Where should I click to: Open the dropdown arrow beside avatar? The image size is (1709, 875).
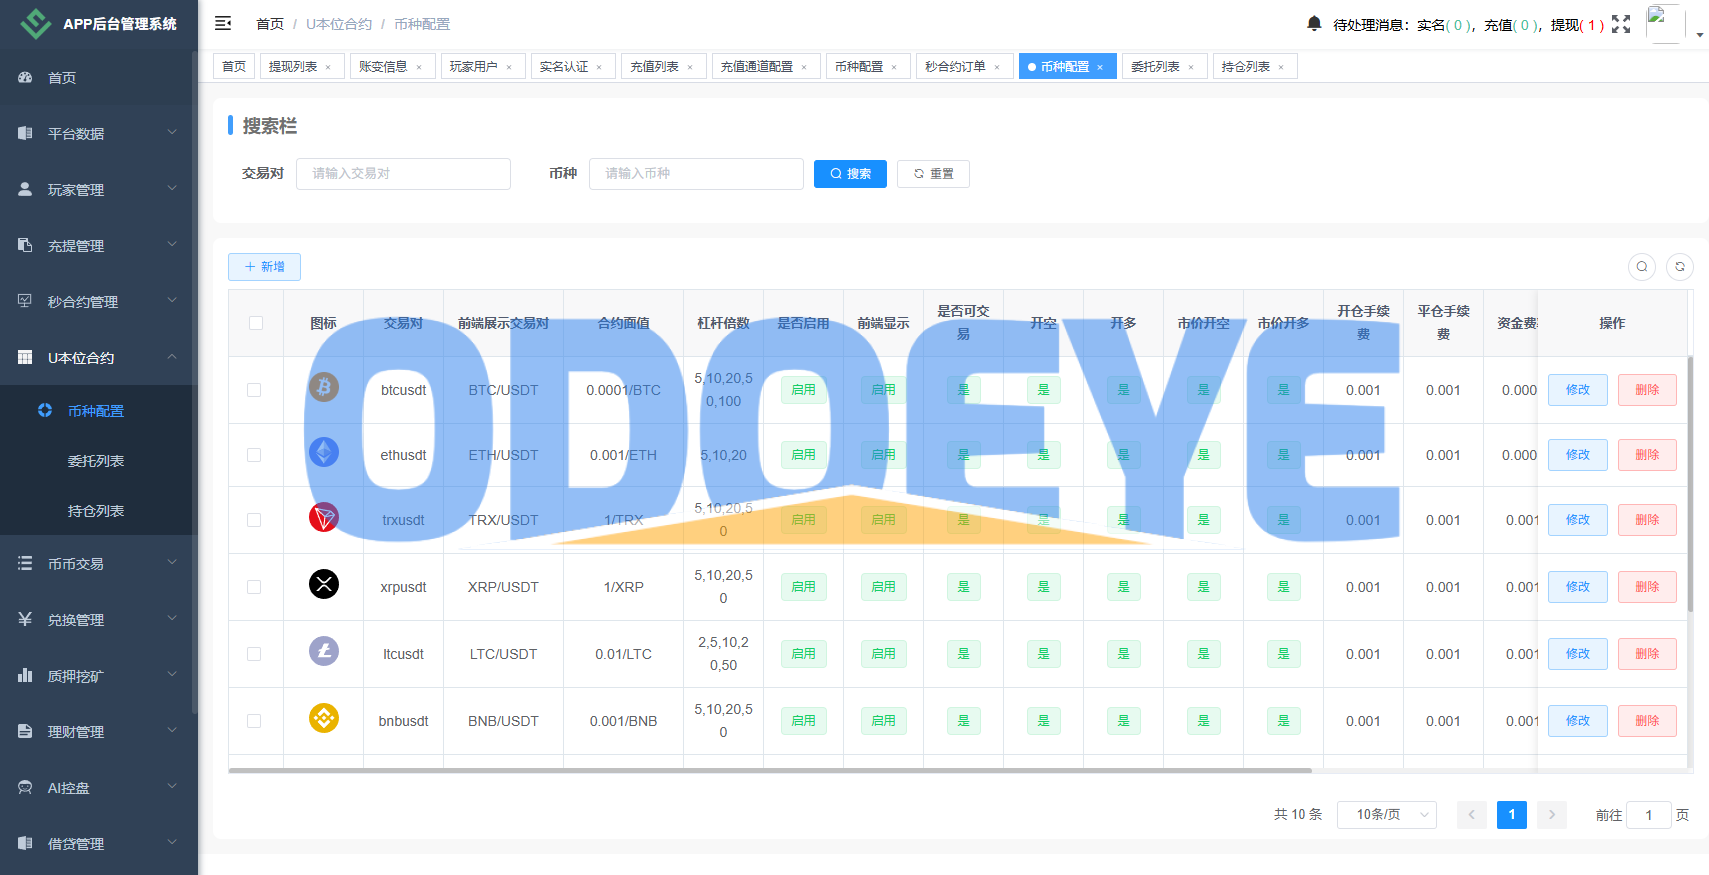1699,34
